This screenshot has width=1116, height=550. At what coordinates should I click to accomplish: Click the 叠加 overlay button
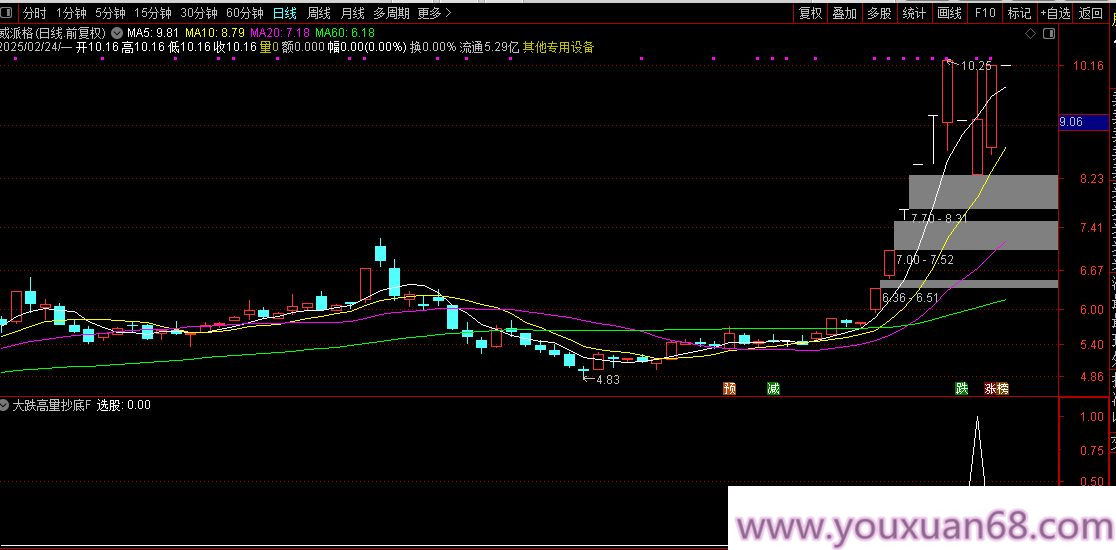tap(844, 13)
